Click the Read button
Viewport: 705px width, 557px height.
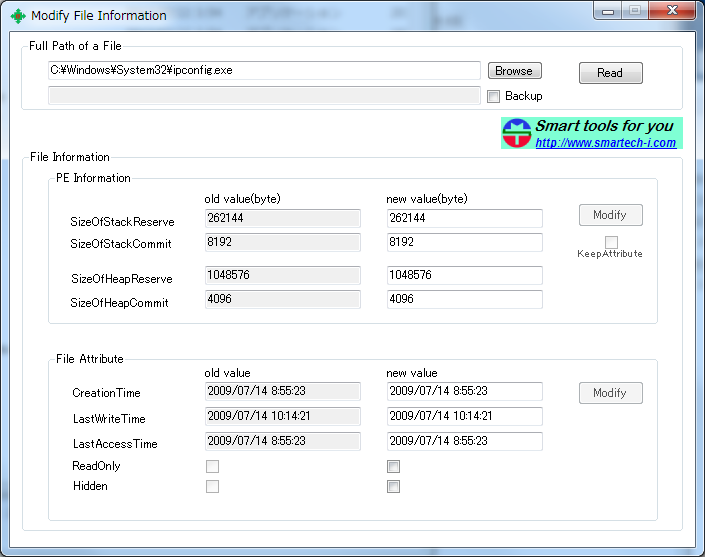[610, 73]
